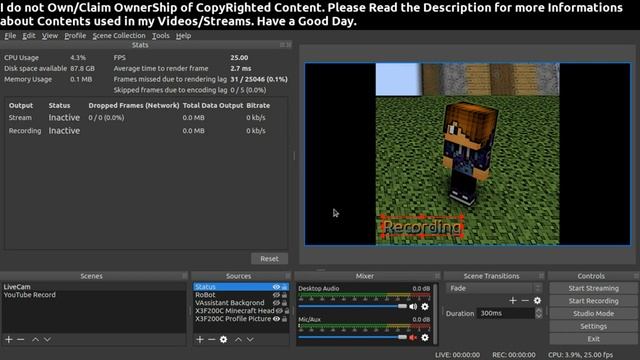Toggle visibility of X3F200C Minecraft Head
Viewport: 640px width, 360px height.
pos(280,311)
